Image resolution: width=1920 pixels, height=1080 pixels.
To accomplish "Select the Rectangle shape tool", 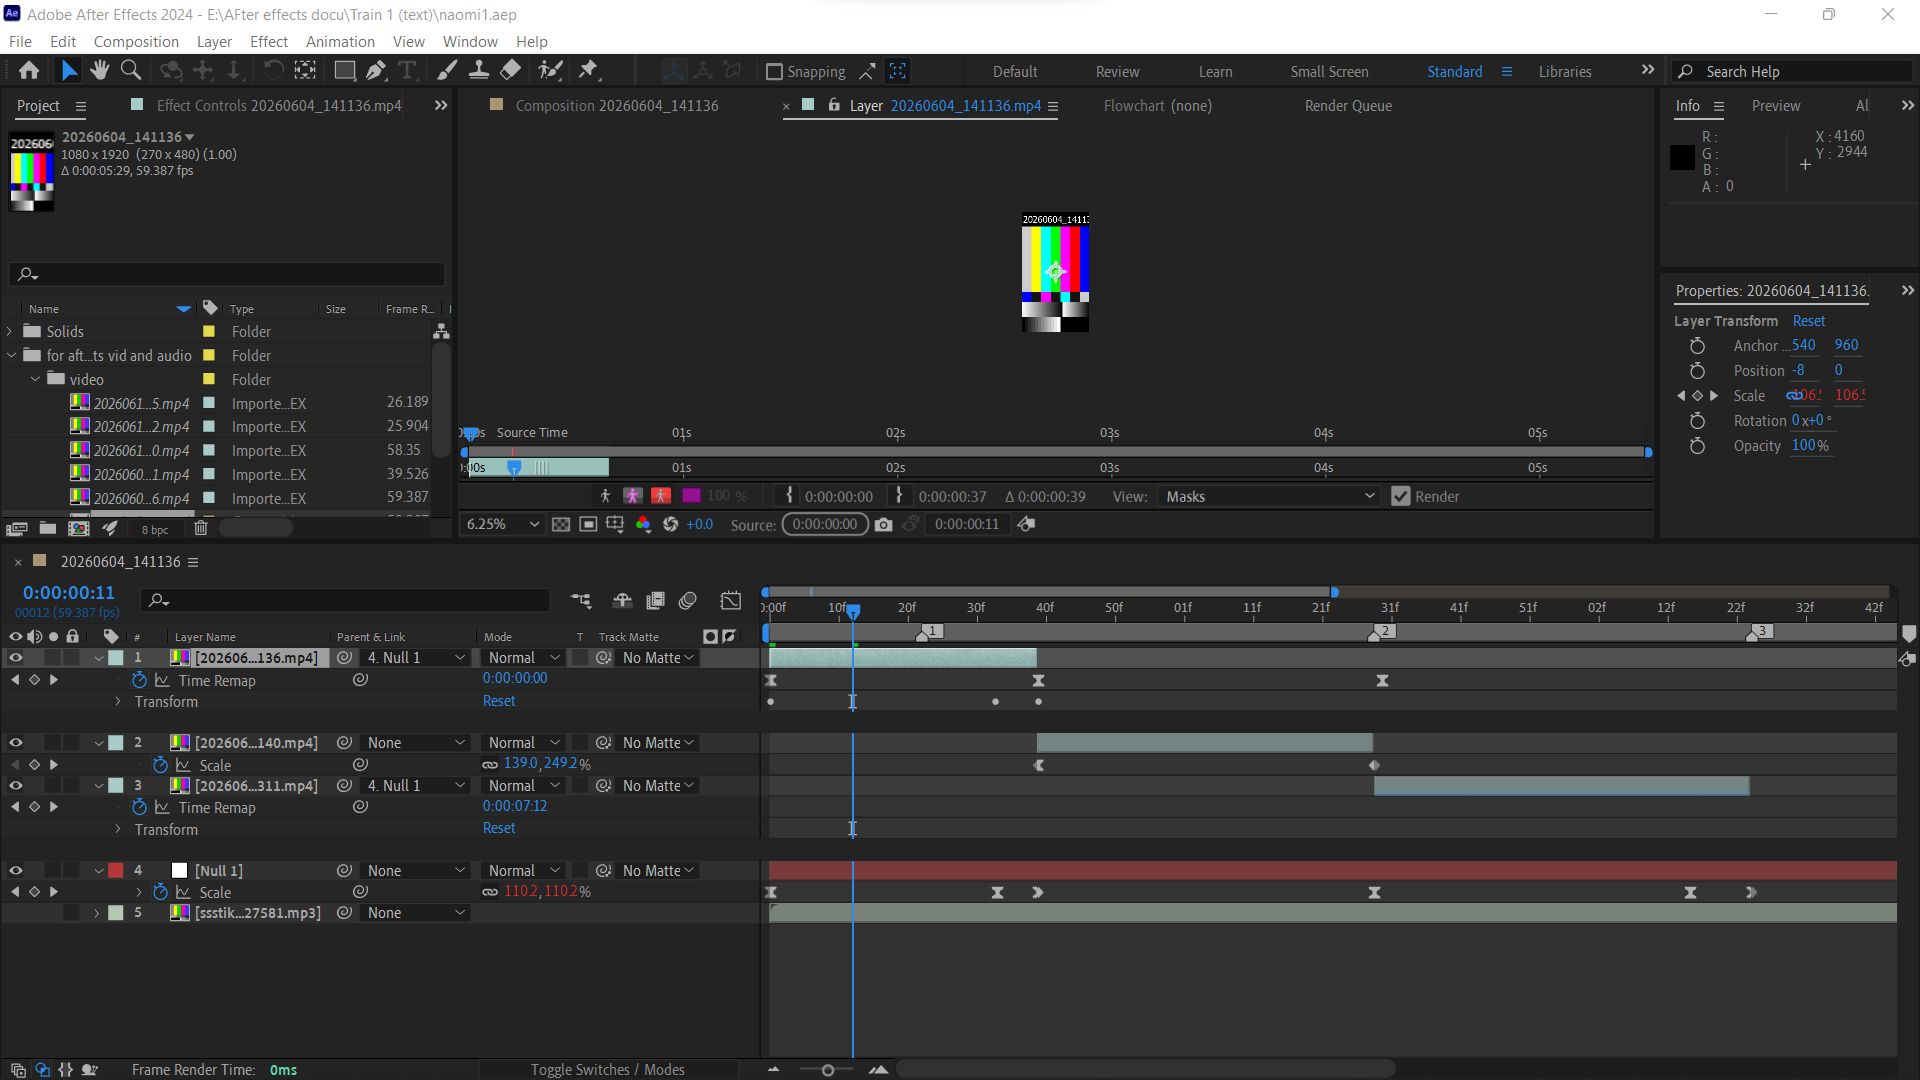I will coord(344,70).
